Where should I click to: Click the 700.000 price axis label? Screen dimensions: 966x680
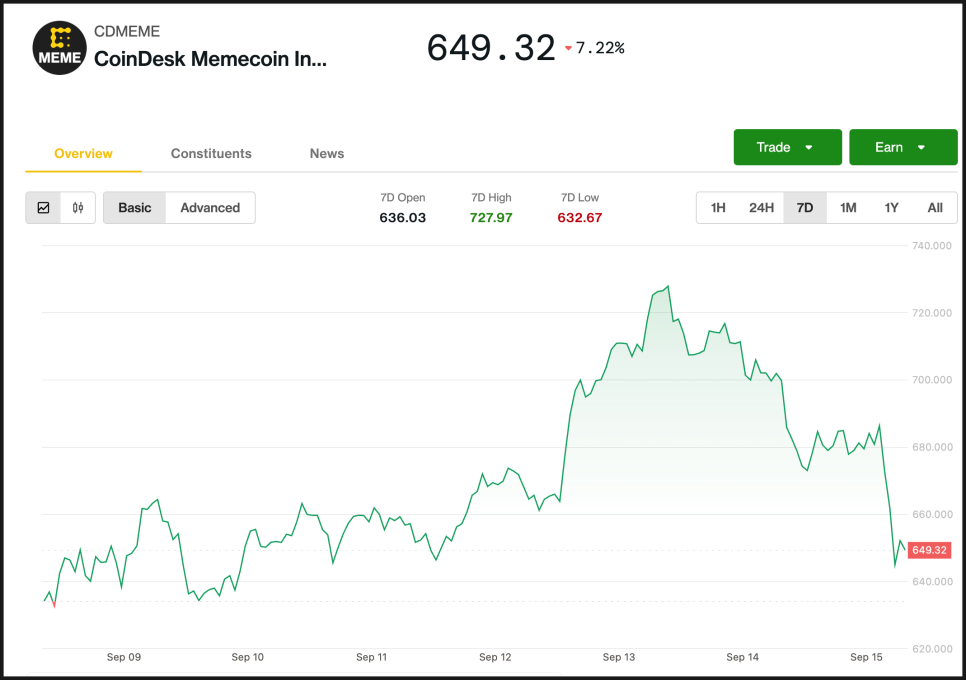click(932, 380)
